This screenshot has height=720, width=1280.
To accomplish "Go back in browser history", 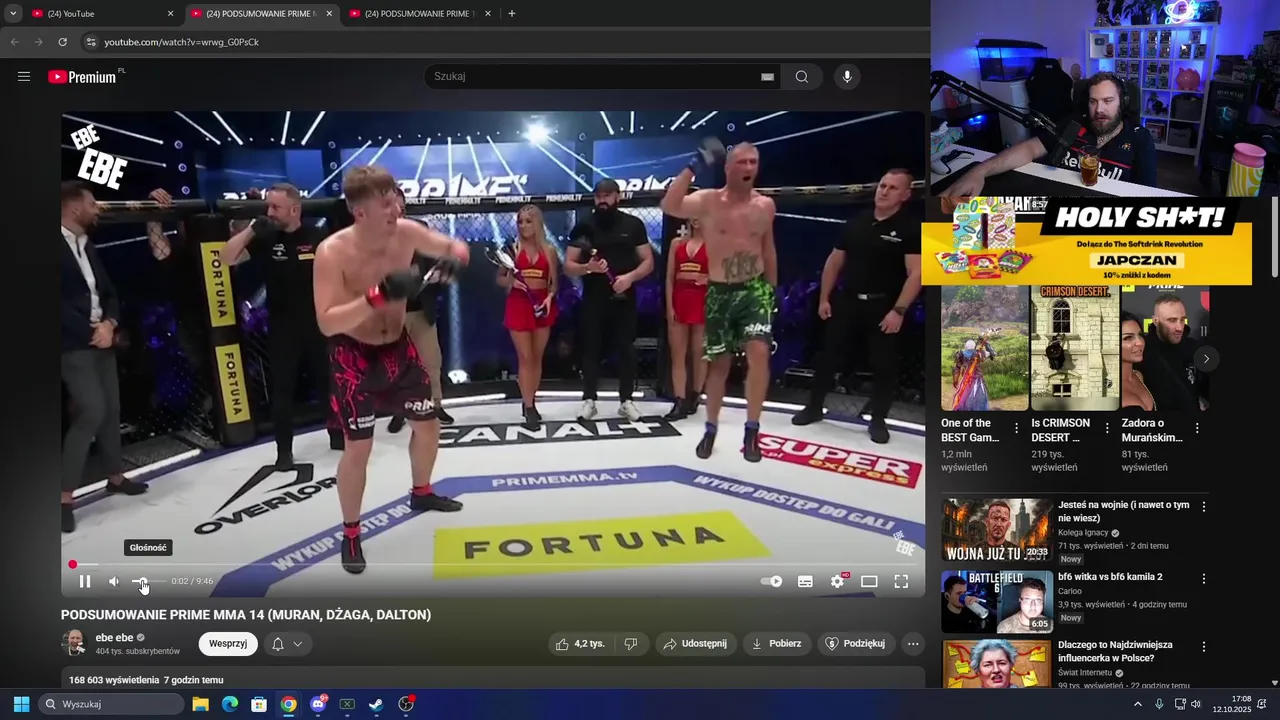I will click(x=14, y=42).
